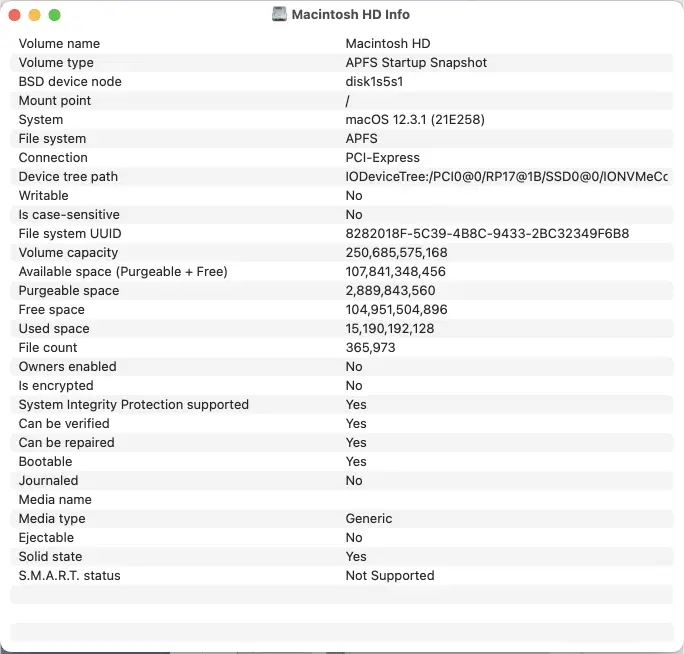Viewport: 684px width, 654px height.
Task: Select the 'Is case-sensitive' label
Action: click(69, 215)
